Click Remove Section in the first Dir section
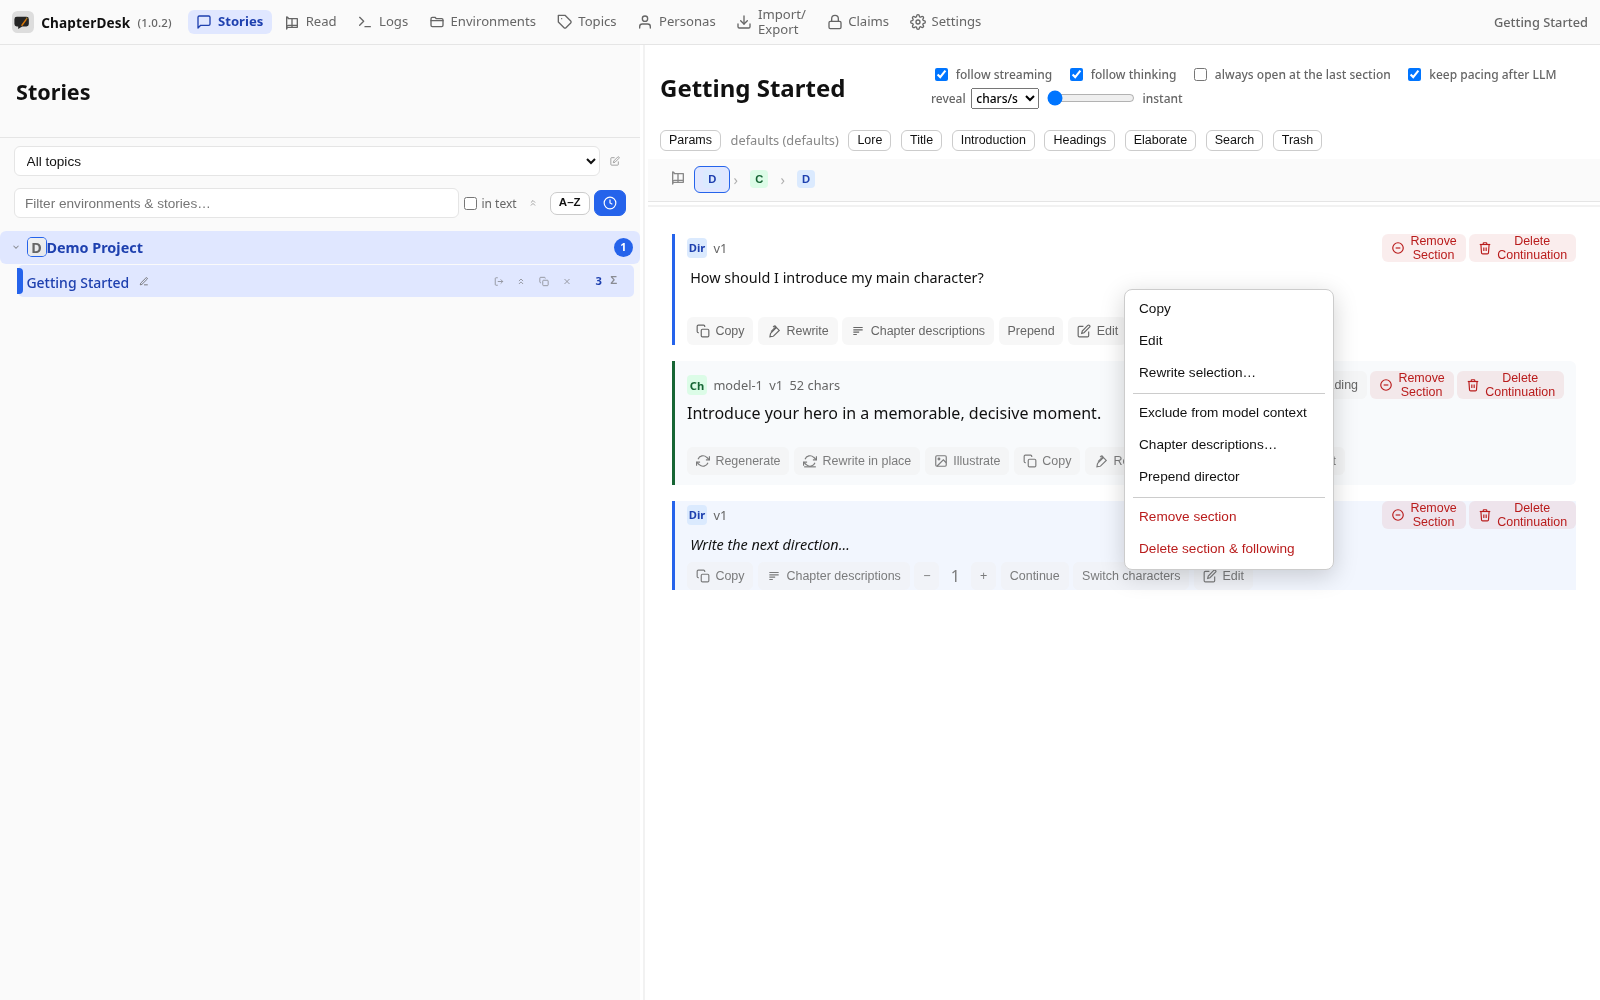 click(x=1424, y=248)
